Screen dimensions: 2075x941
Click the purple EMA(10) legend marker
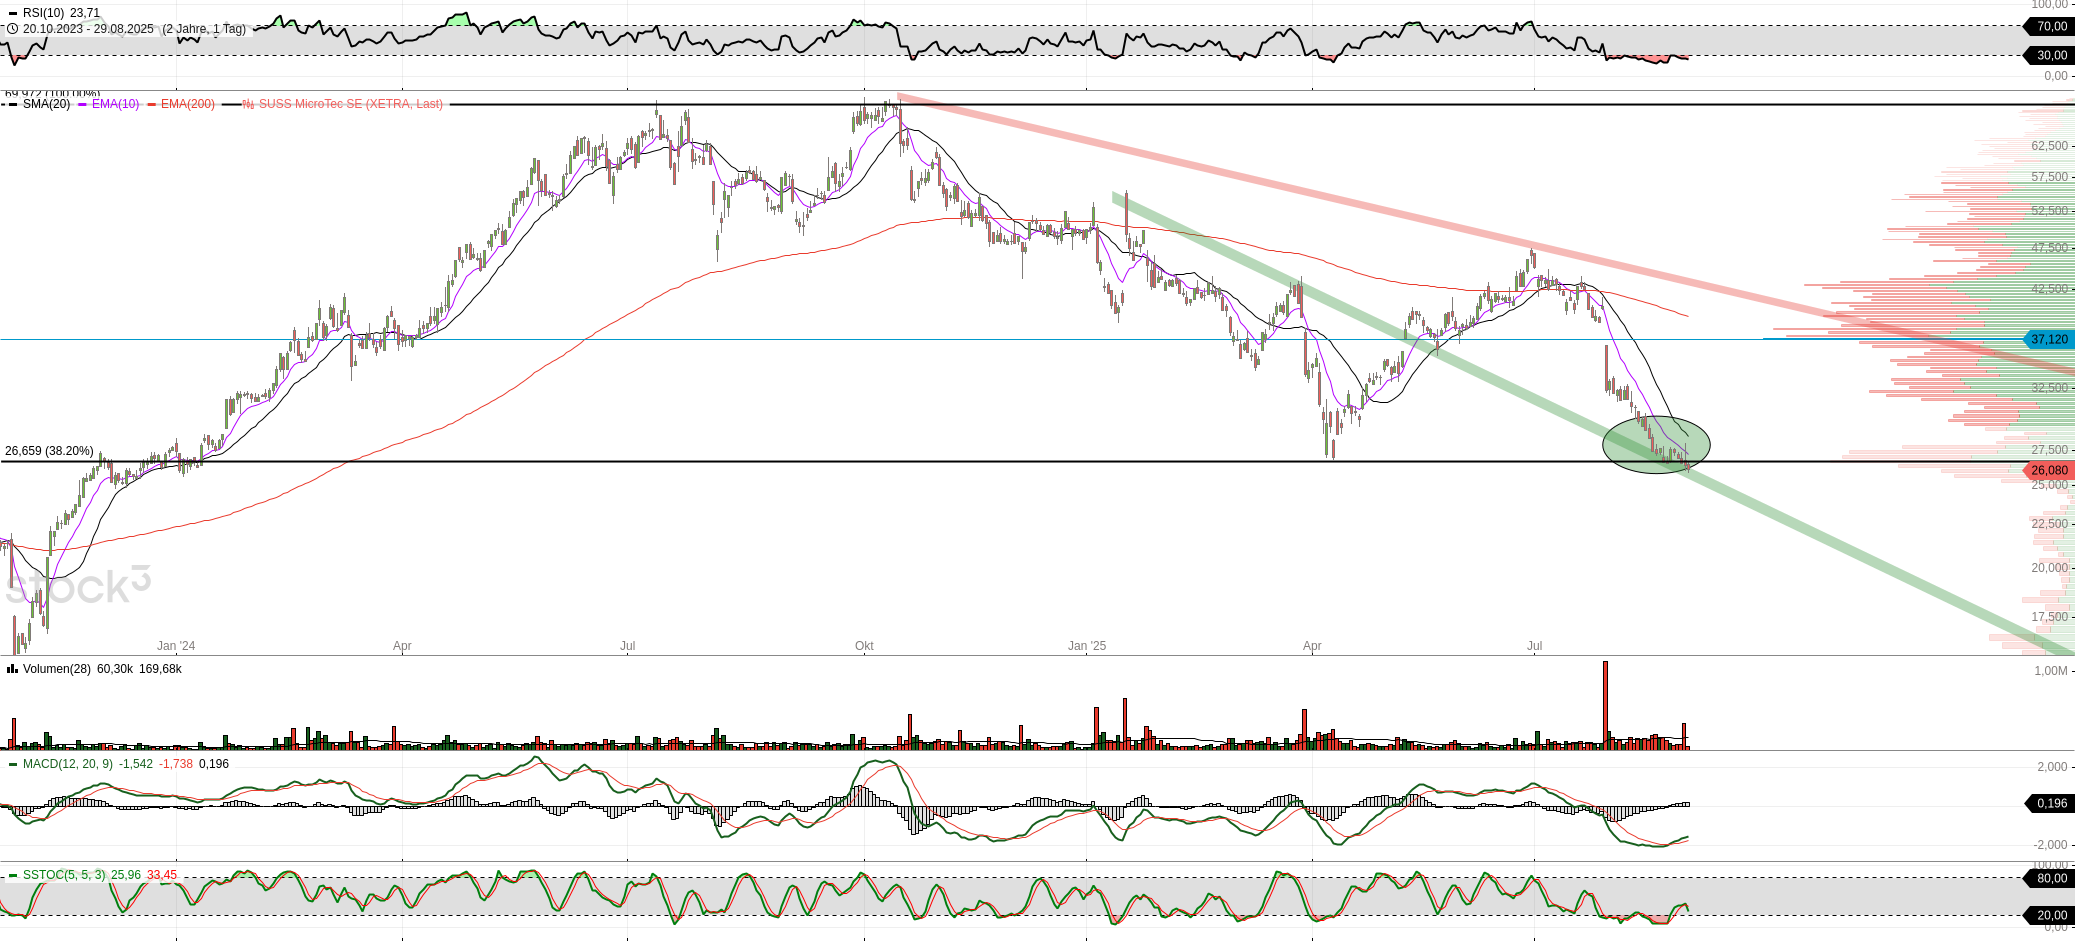point(83,104)
